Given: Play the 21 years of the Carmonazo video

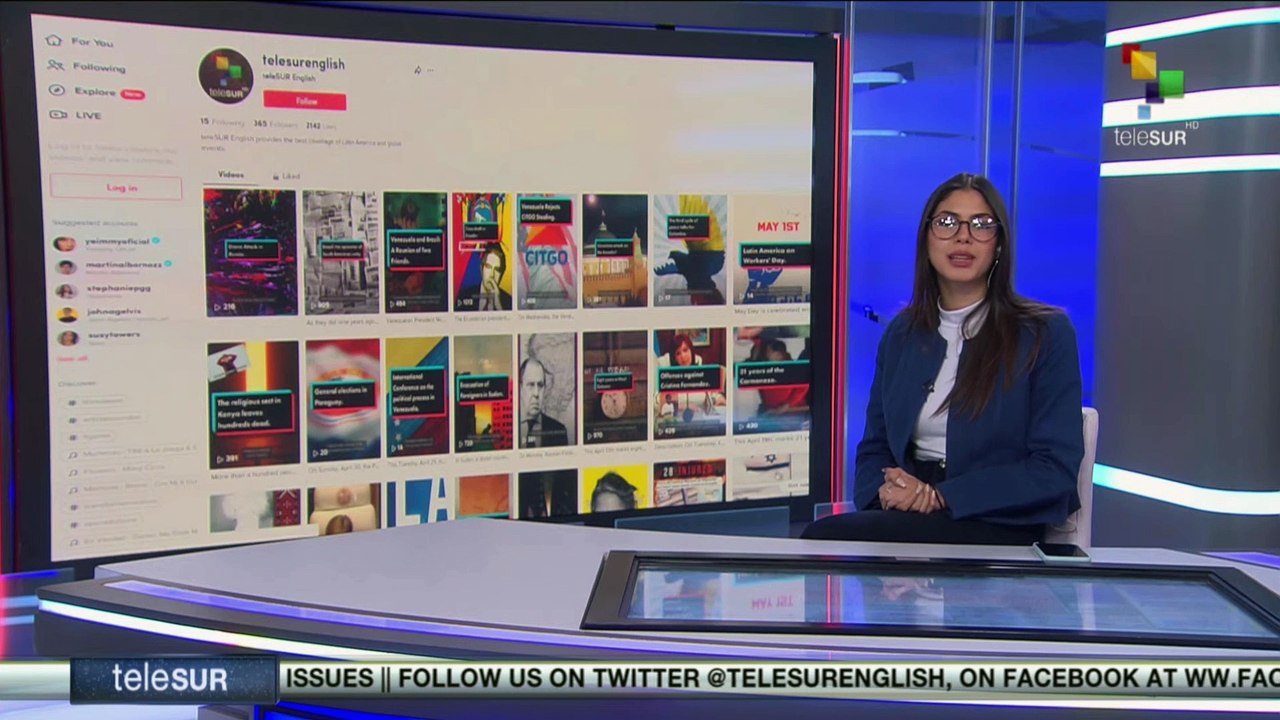Looking at the screenshot, I should pos(772,380).
